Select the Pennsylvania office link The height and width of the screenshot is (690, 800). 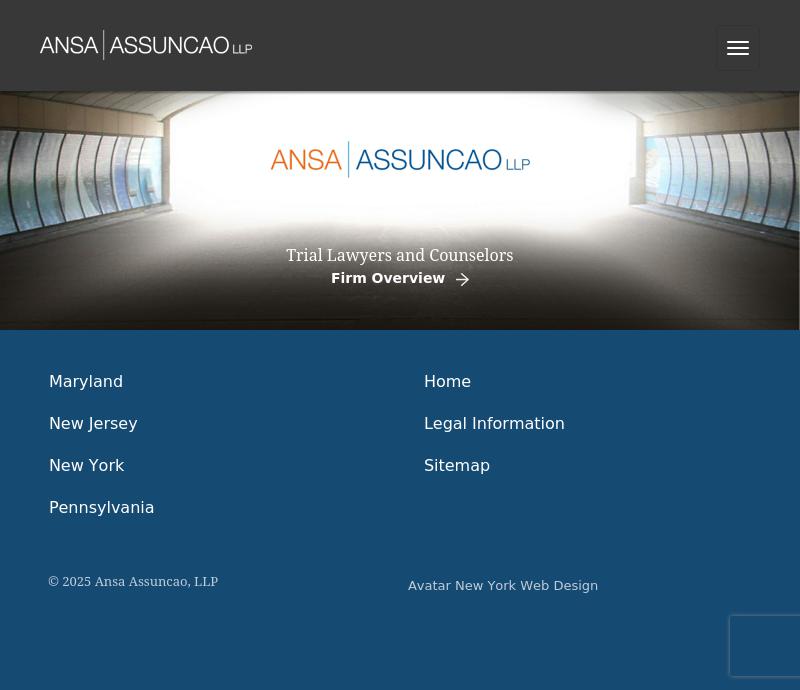tap(101, 507)
